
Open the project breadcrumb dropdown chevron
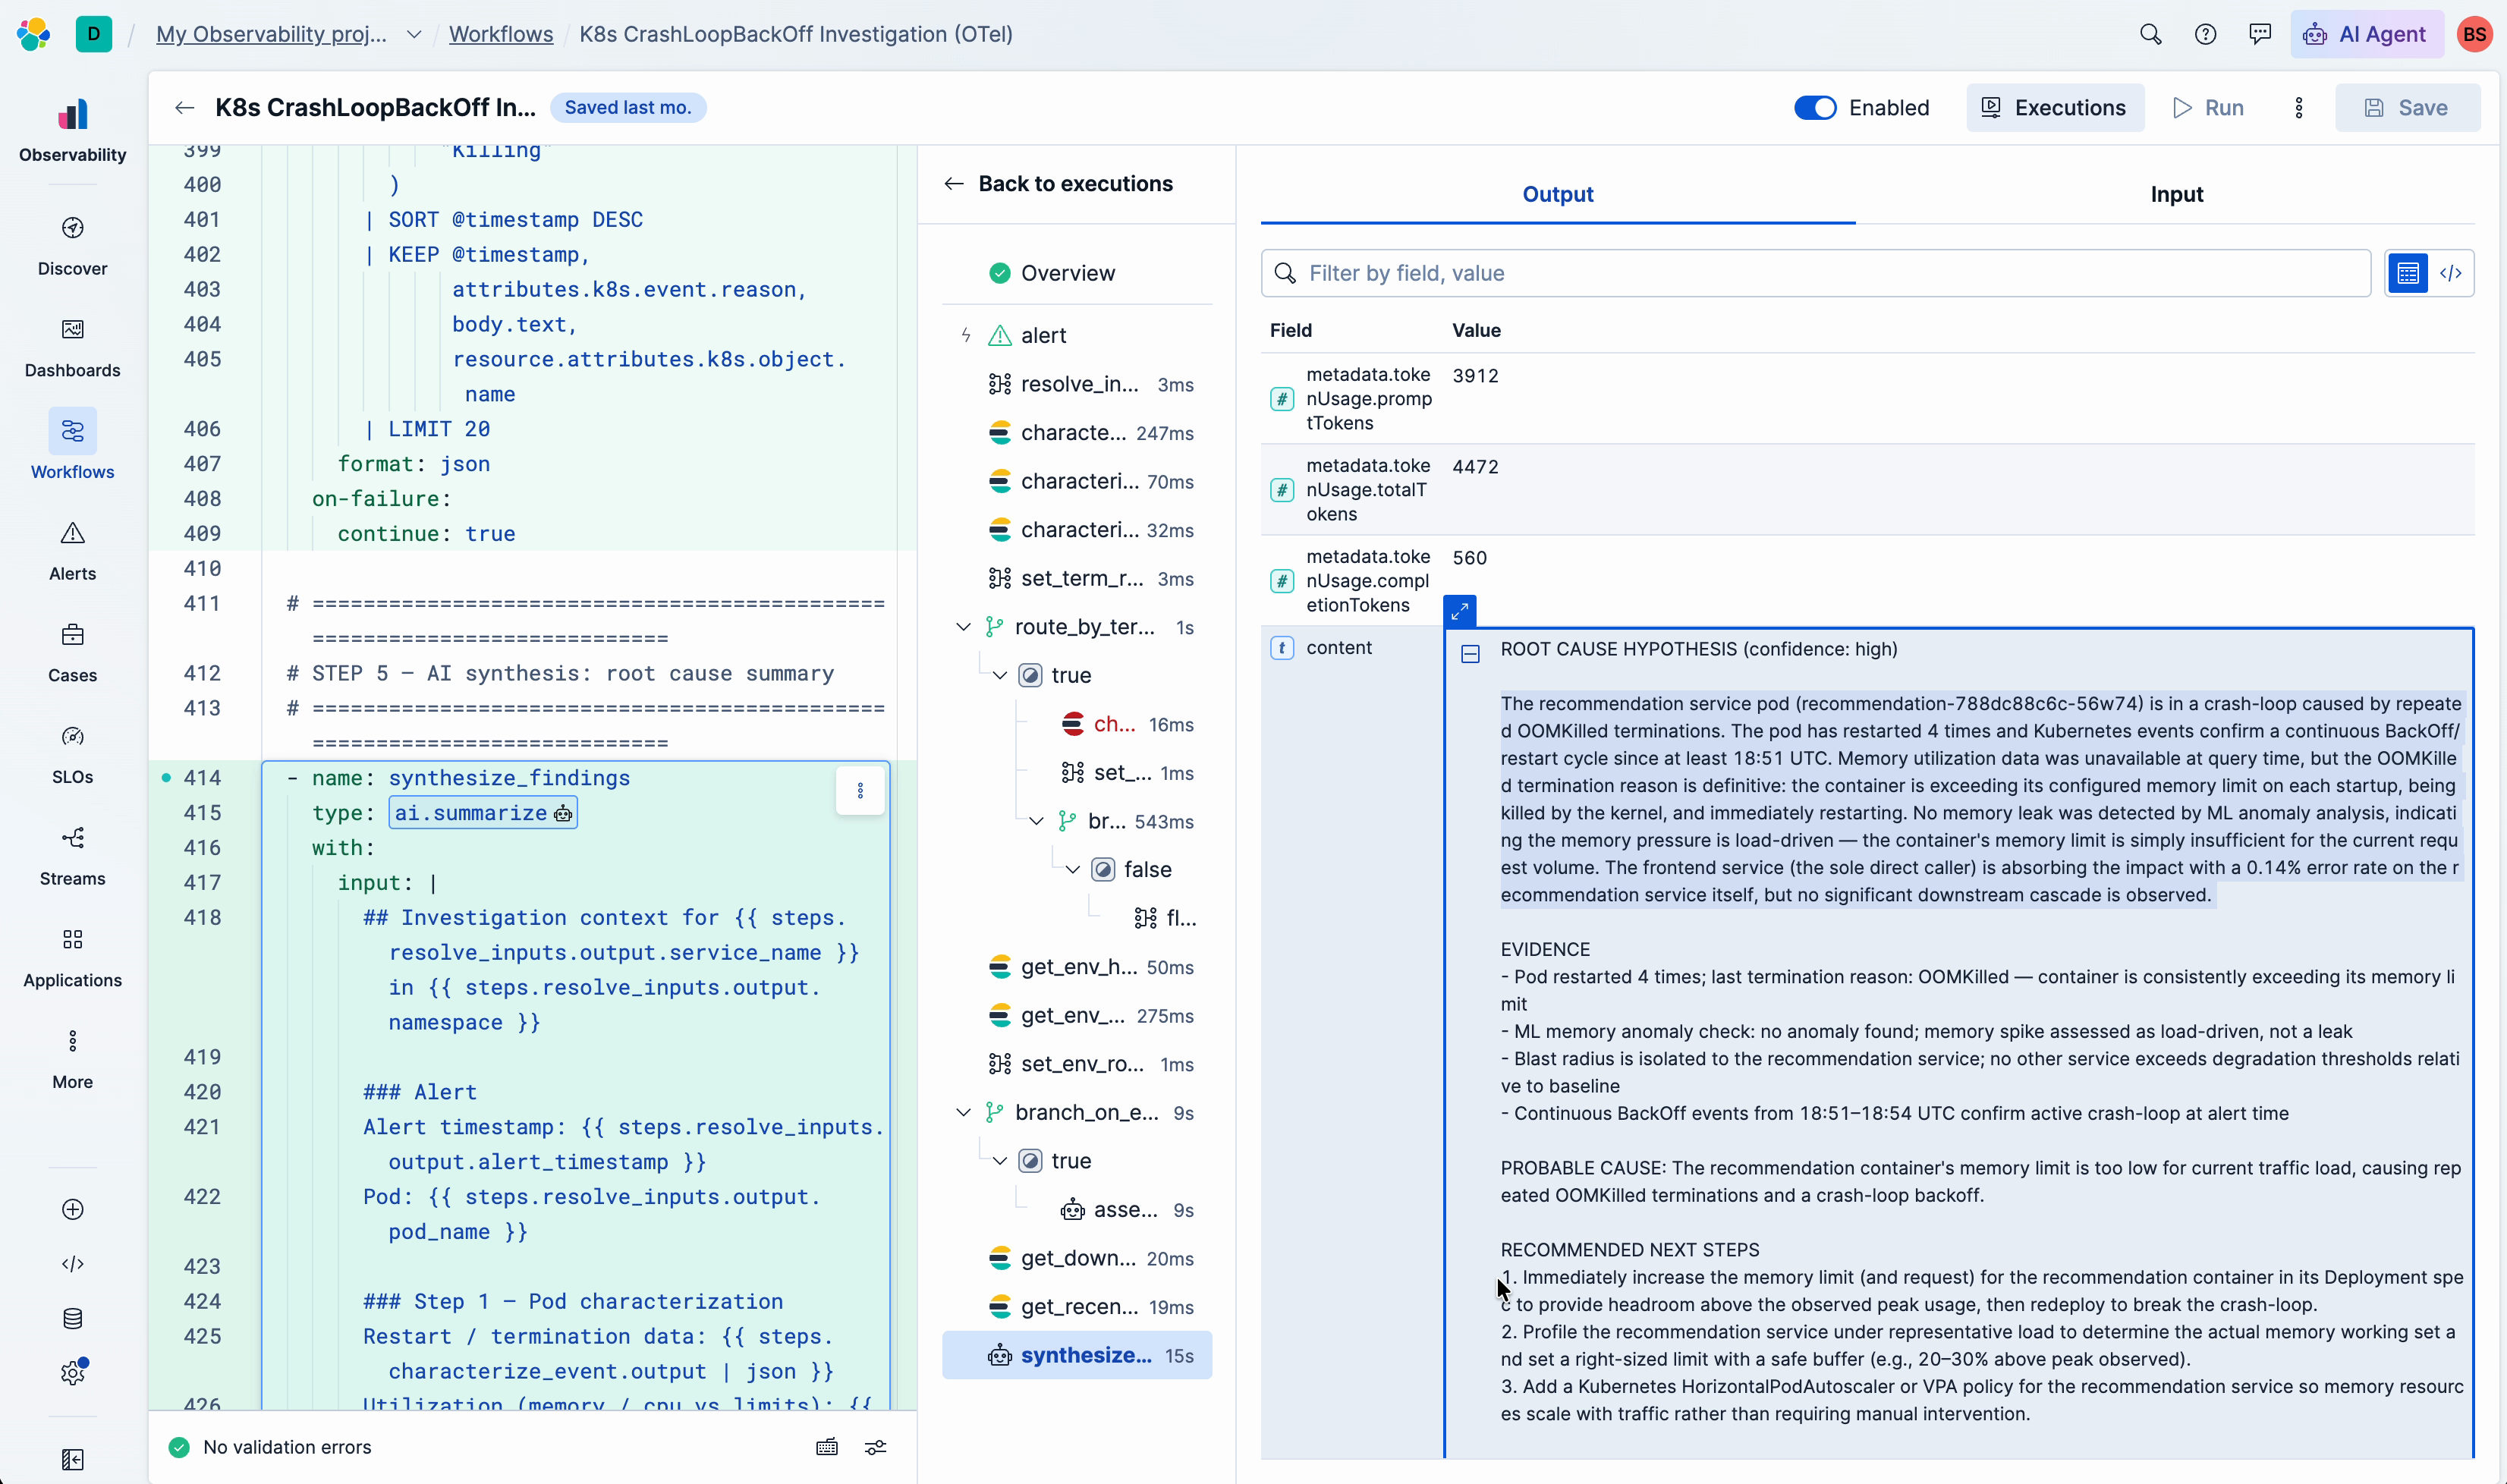click(x=413, y=34)
